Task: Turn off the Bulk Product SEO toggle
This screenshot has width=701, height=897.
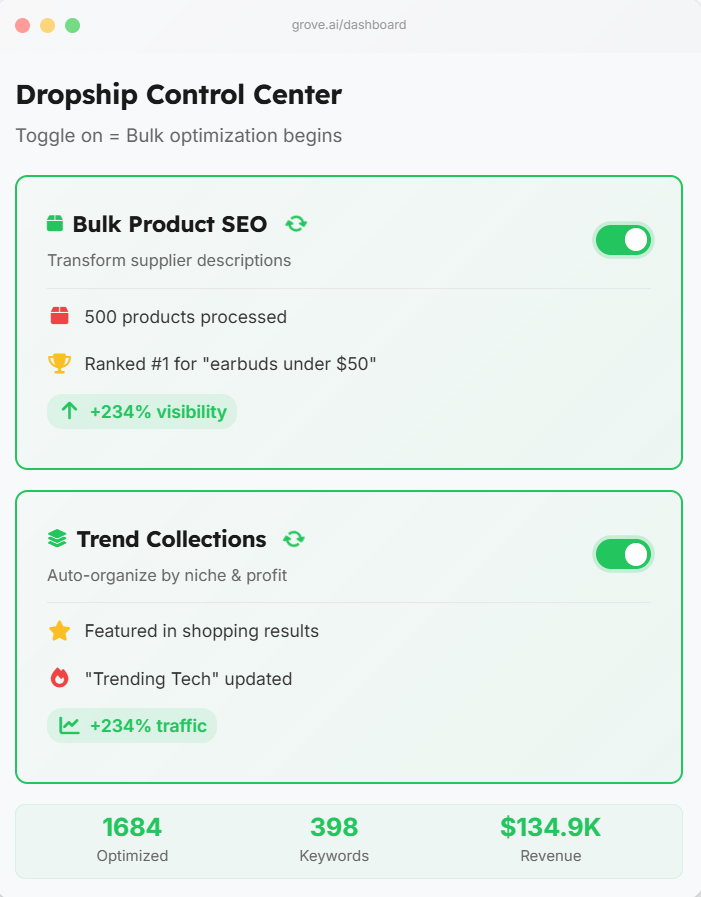Action: point(623,240)
